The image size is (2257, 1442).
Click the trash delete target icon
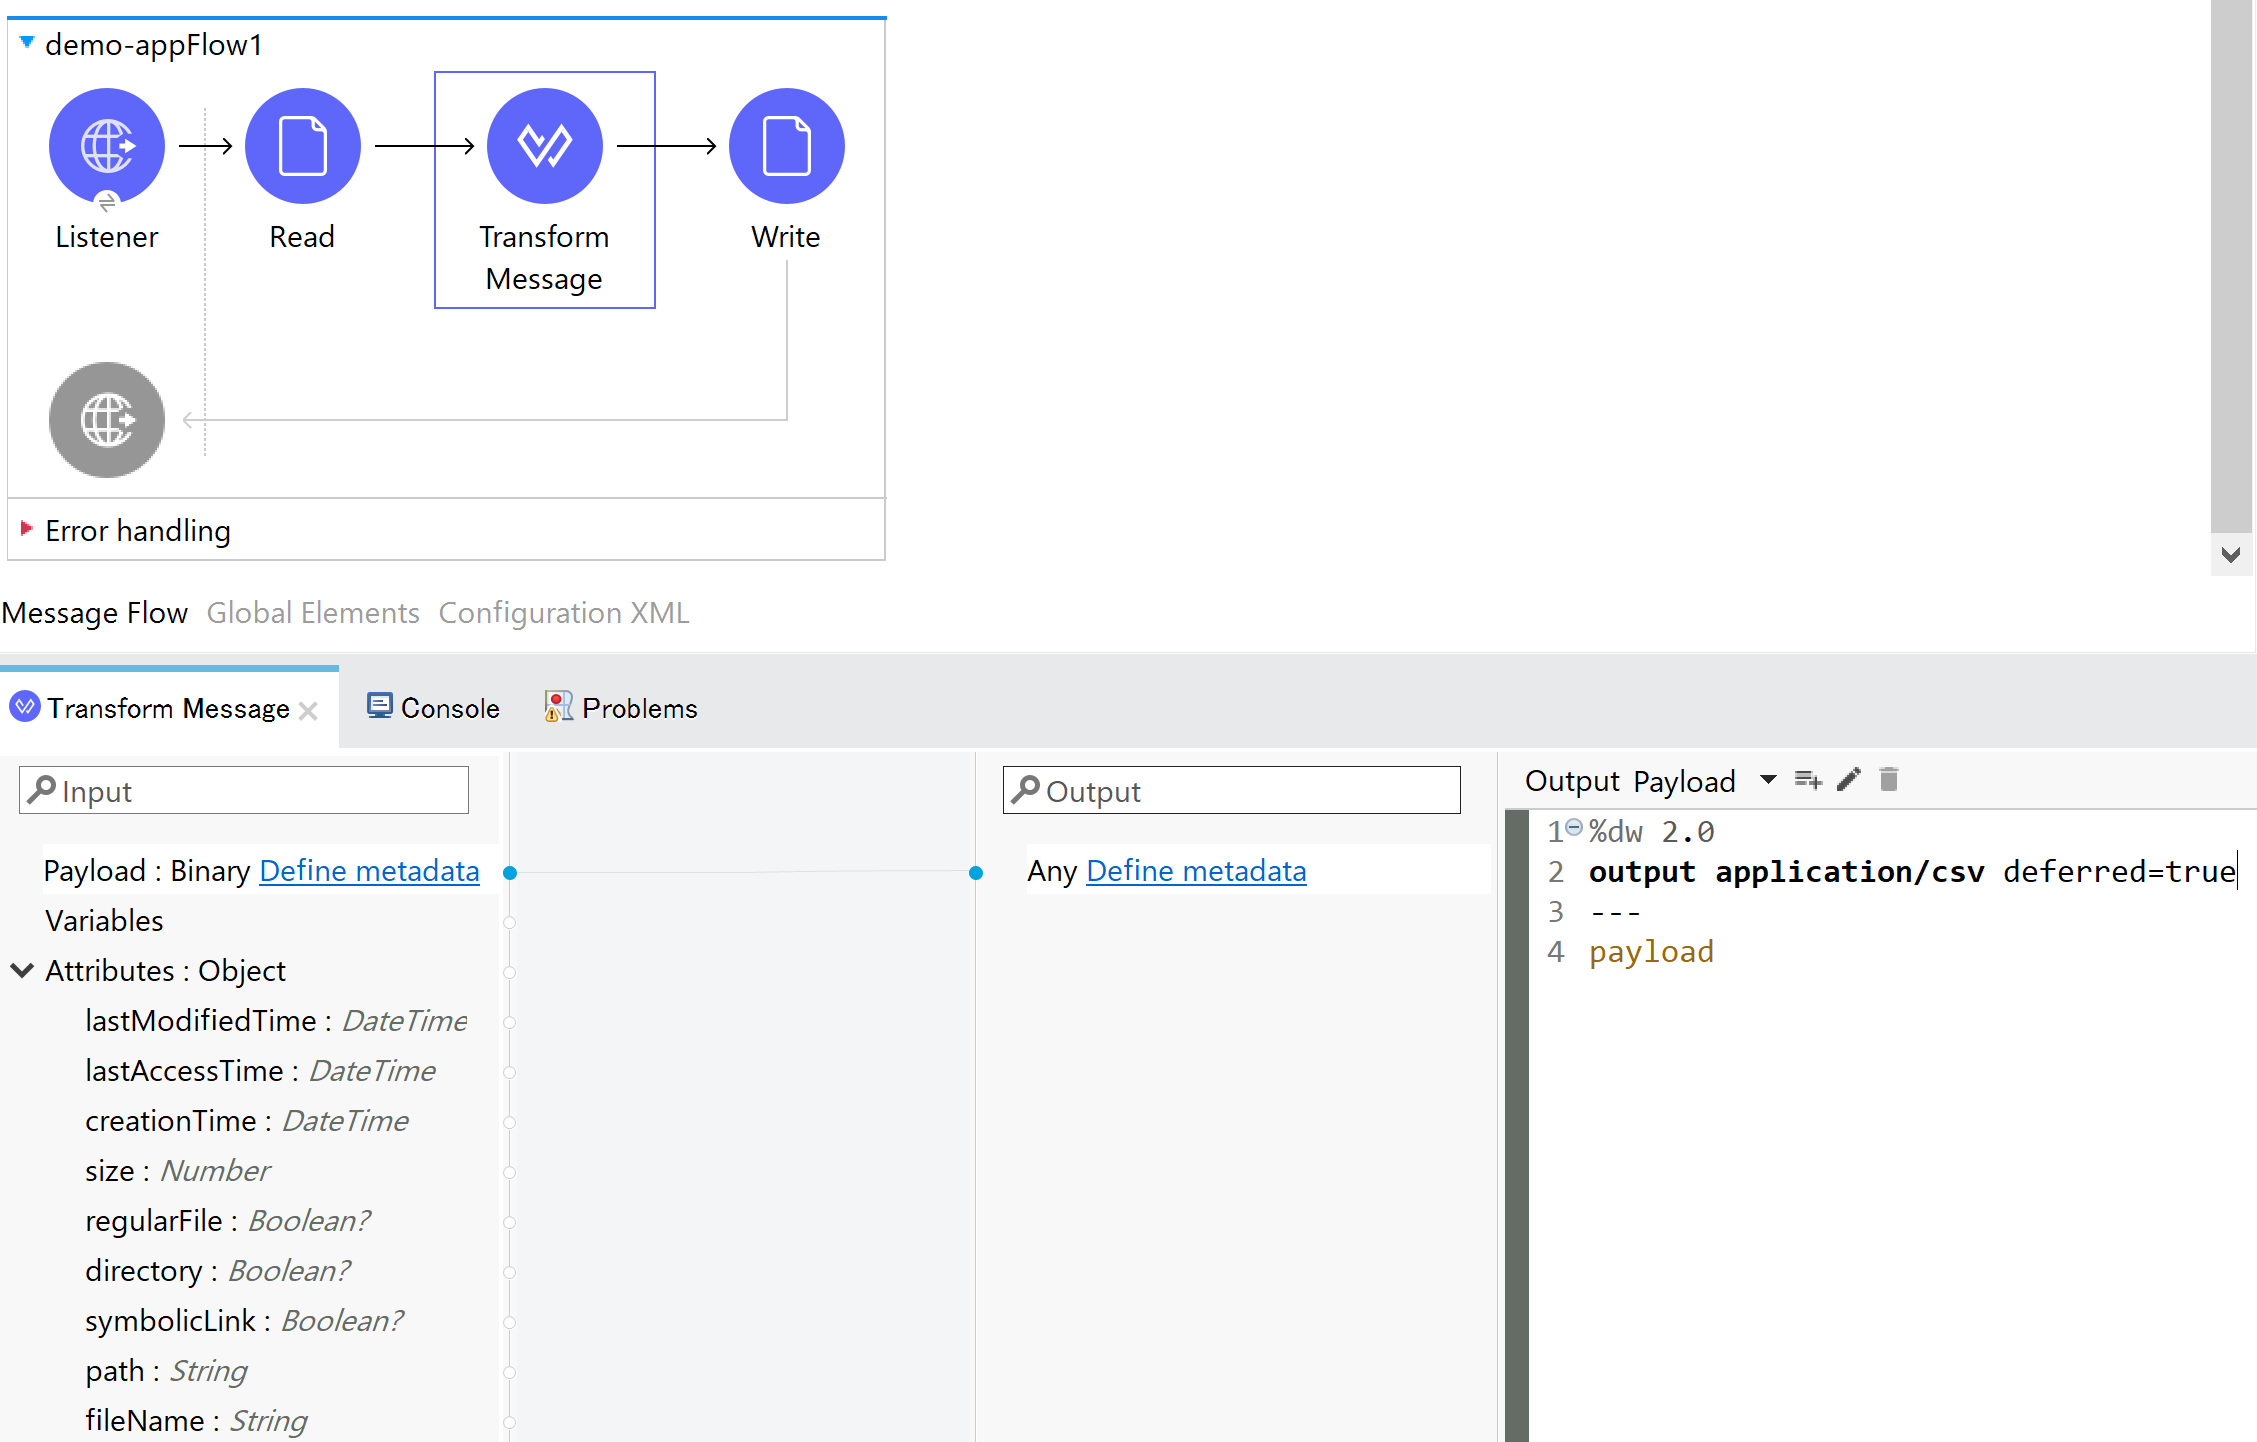pos(1888,780)
